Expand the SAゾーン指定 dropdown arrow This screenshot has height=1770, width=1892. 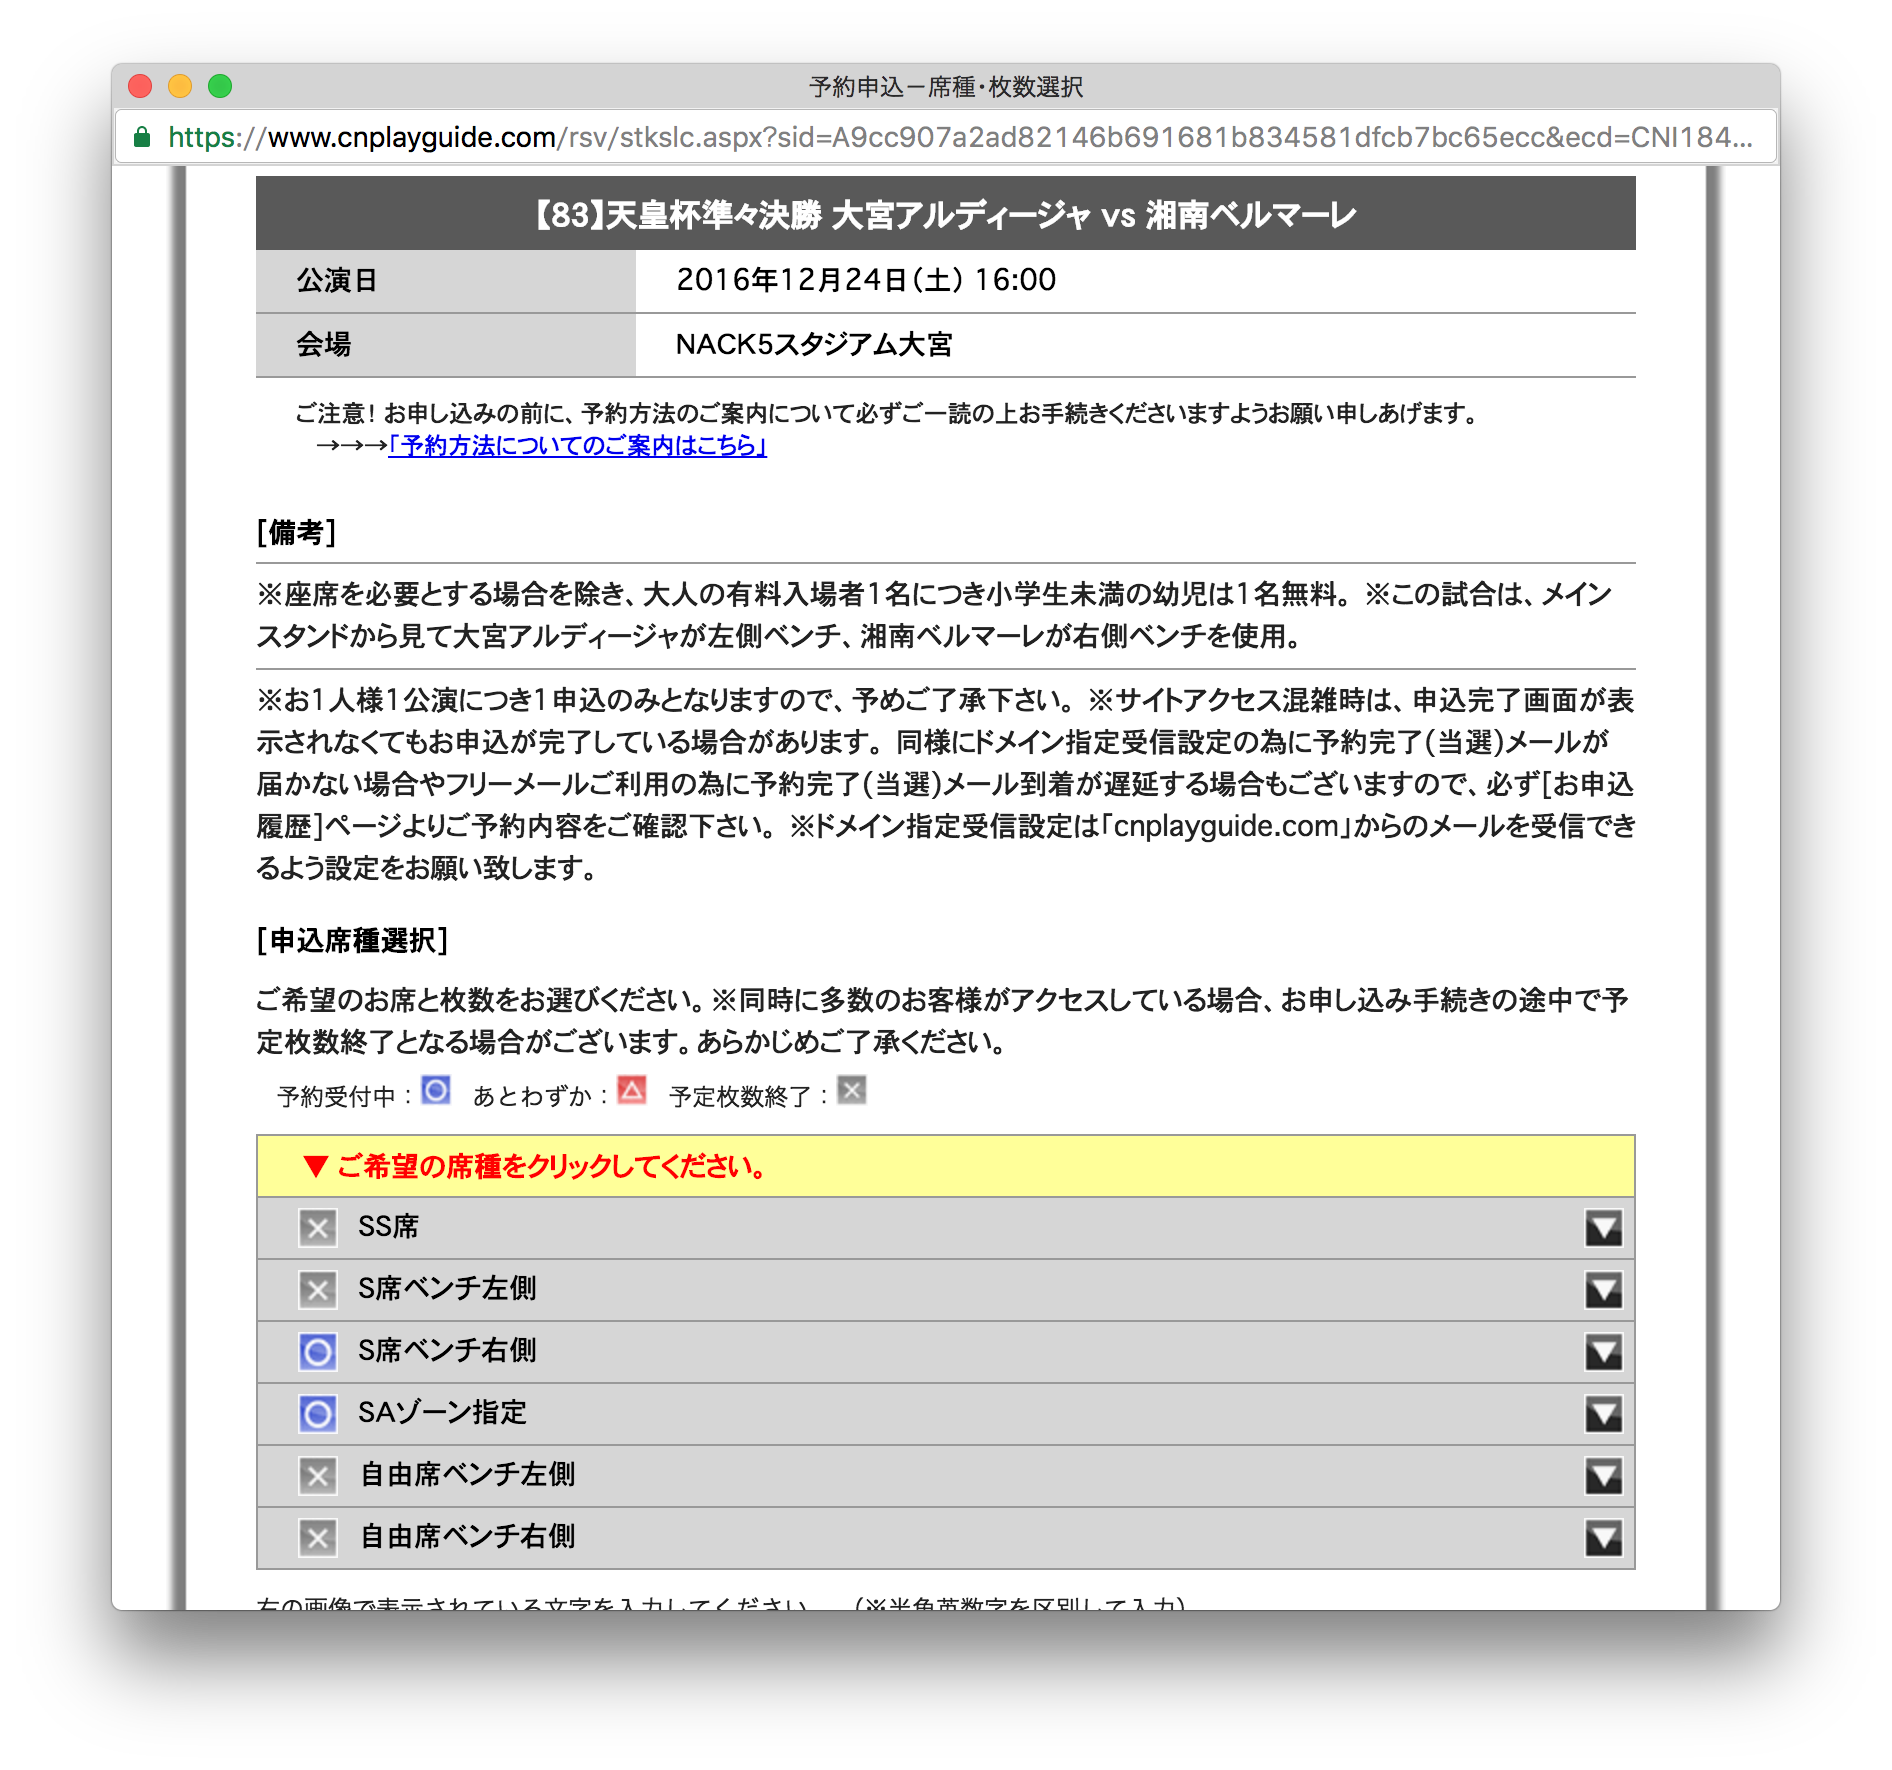coord(1603,1414)
